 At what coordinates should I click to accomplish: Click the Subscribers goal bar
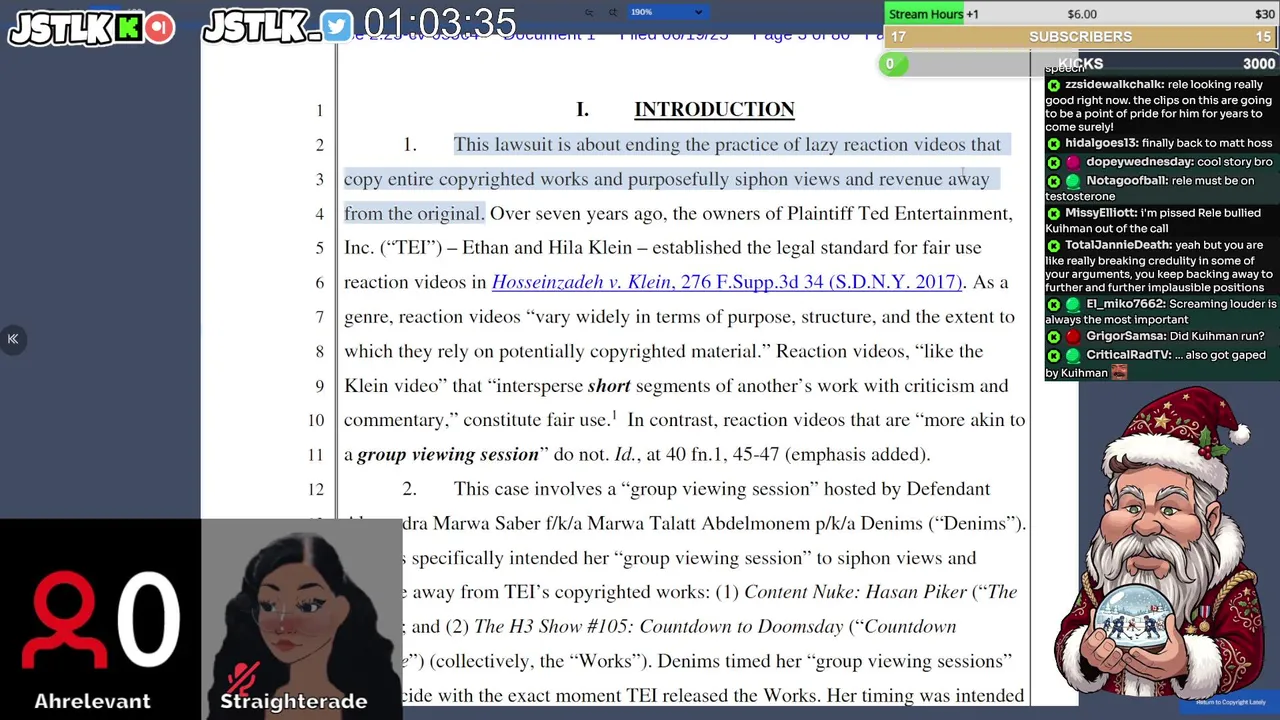pos(1081,36)
